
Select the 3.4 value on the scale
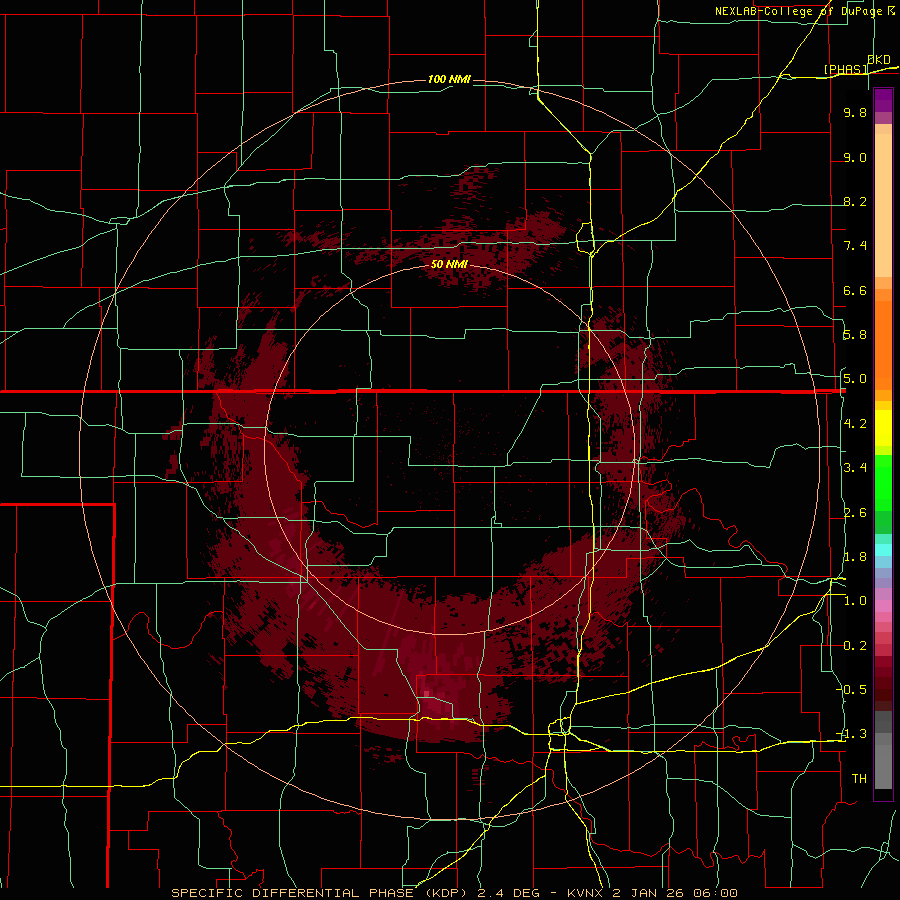point(855,468)
